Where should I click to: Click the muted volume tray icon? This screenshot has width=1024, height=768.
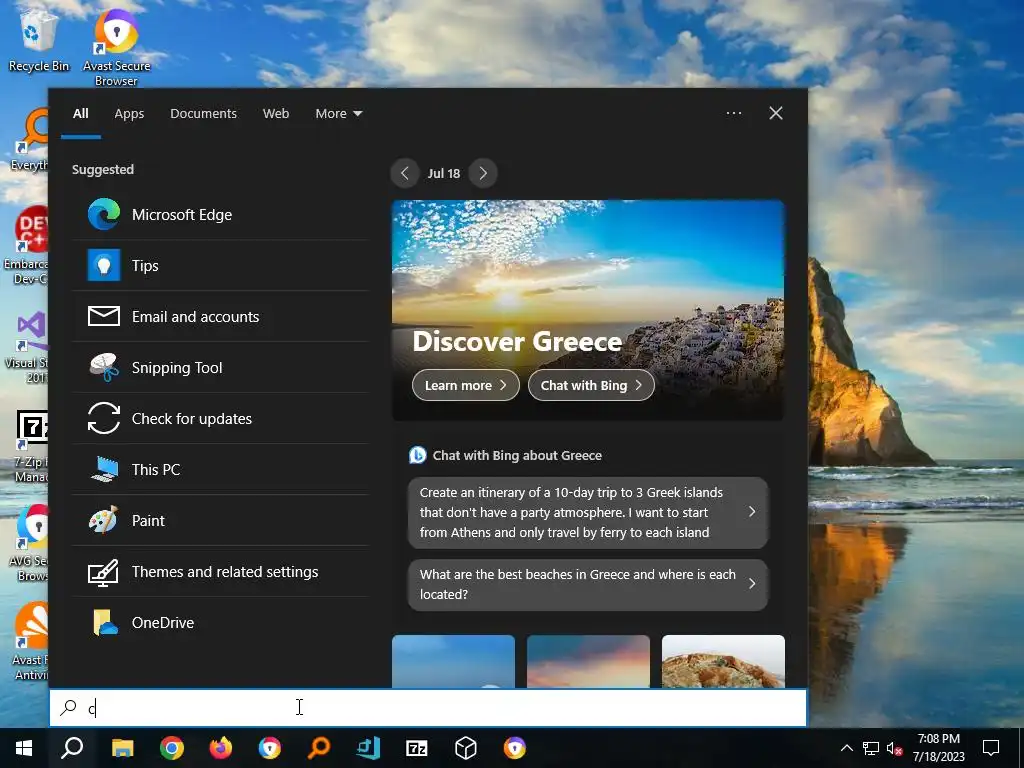(x=895, y=748)
